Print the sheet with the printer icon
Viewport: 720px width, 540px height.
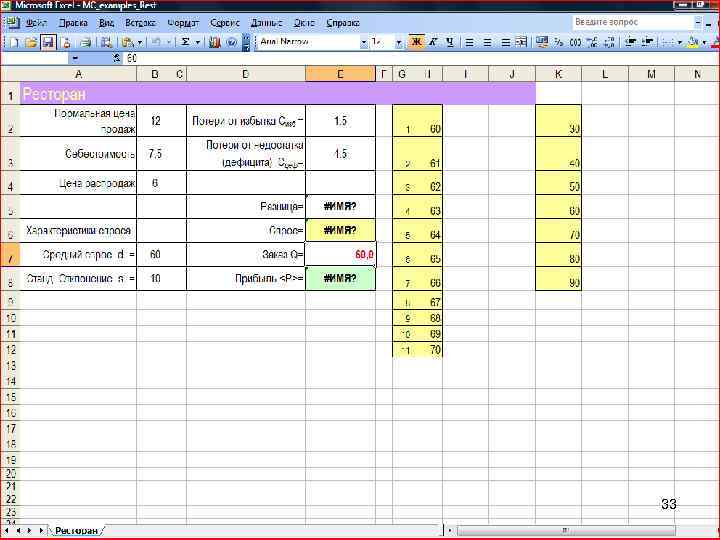click(86, 42)
